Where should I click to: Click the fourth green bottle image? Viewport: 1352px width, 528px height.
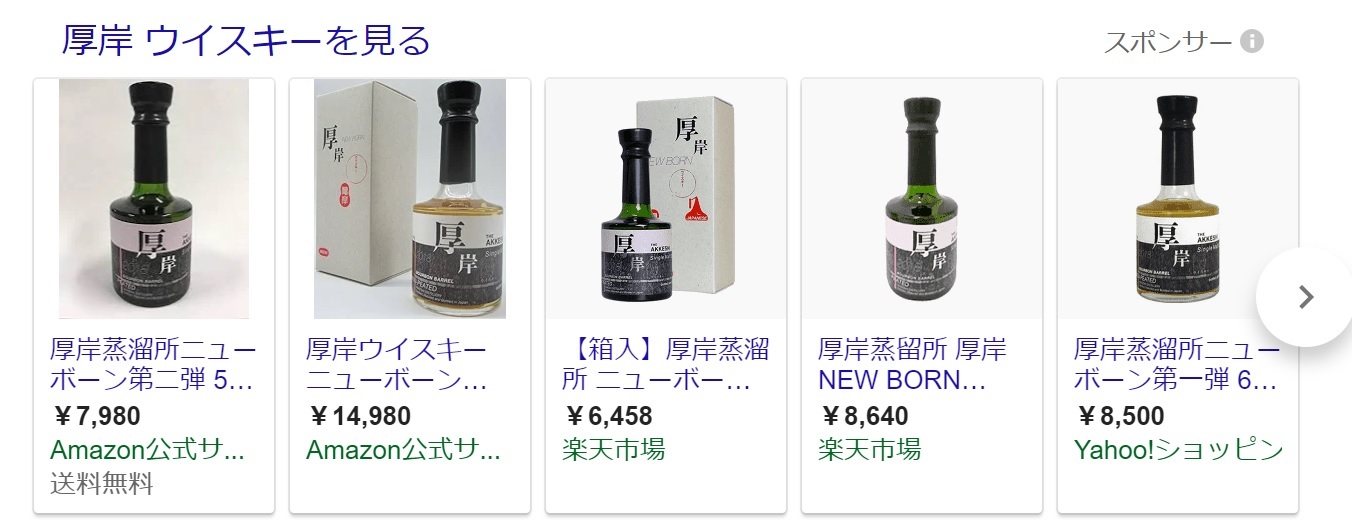(x=922, y=199)
